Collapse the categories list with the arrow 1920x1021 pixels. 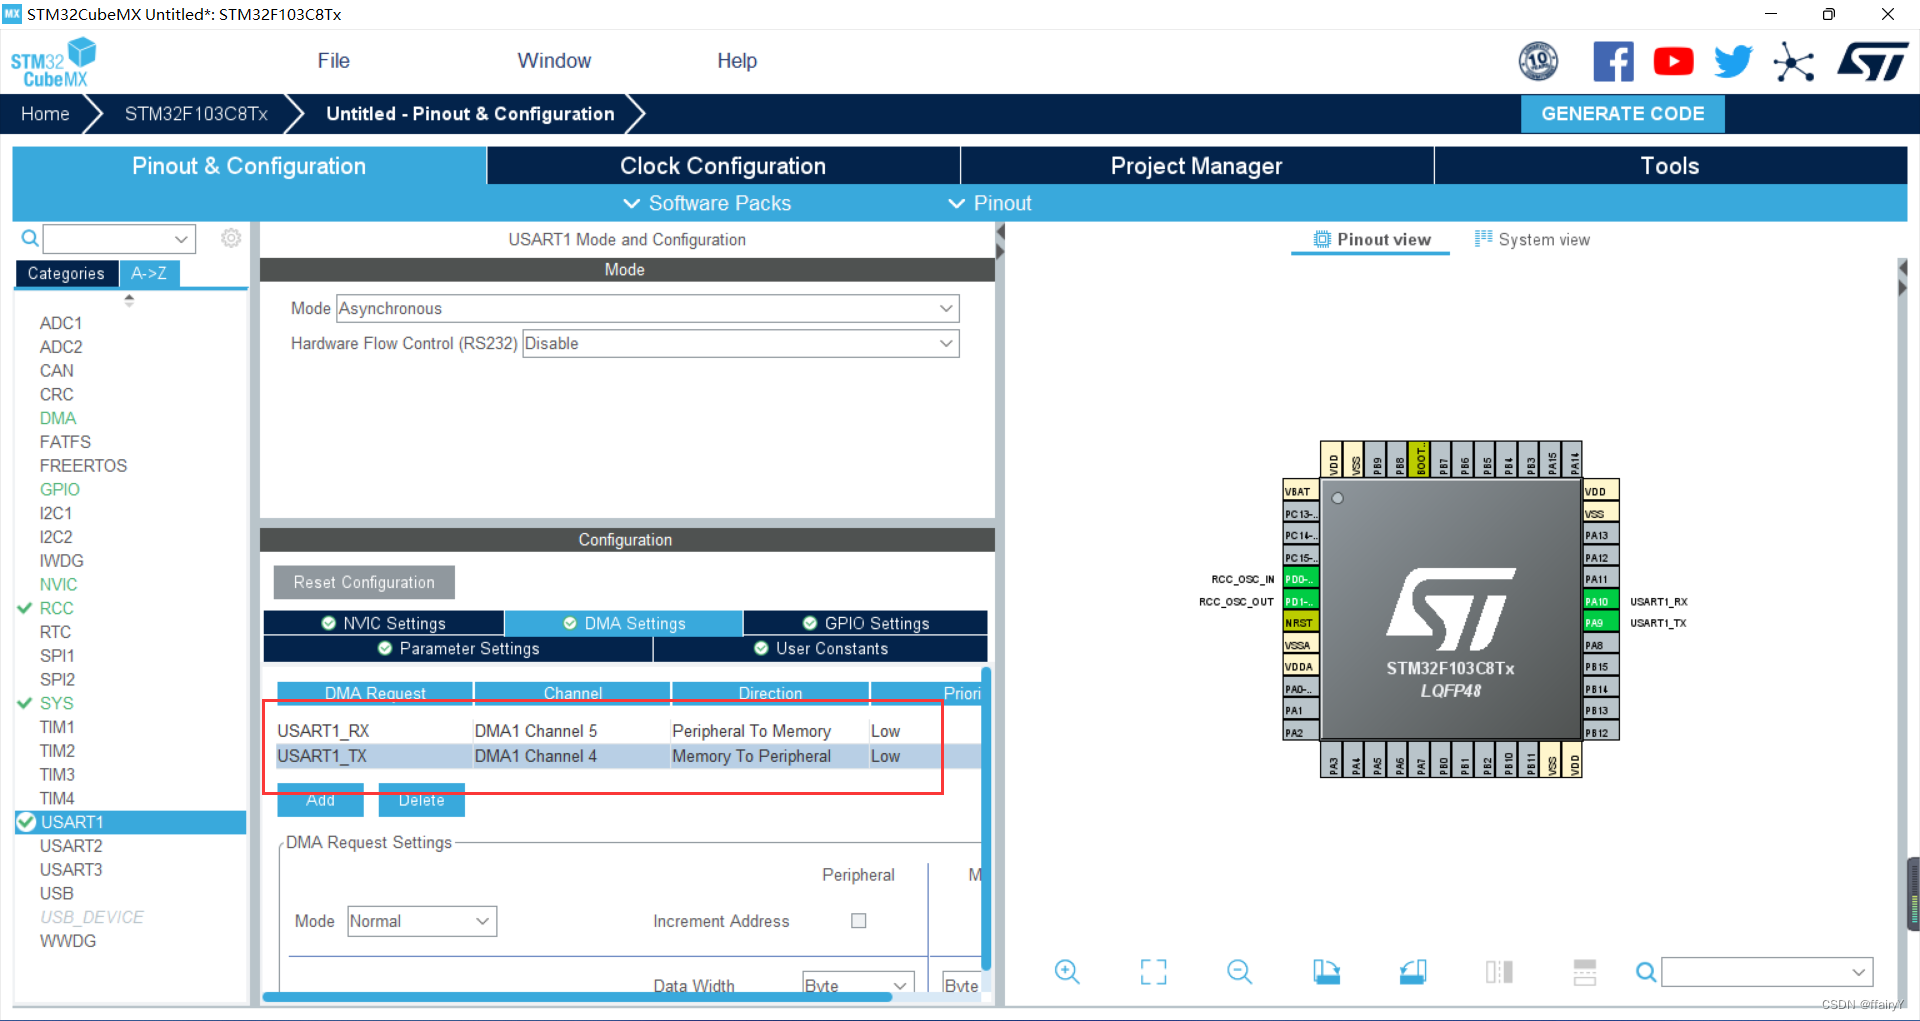[129, 299]
